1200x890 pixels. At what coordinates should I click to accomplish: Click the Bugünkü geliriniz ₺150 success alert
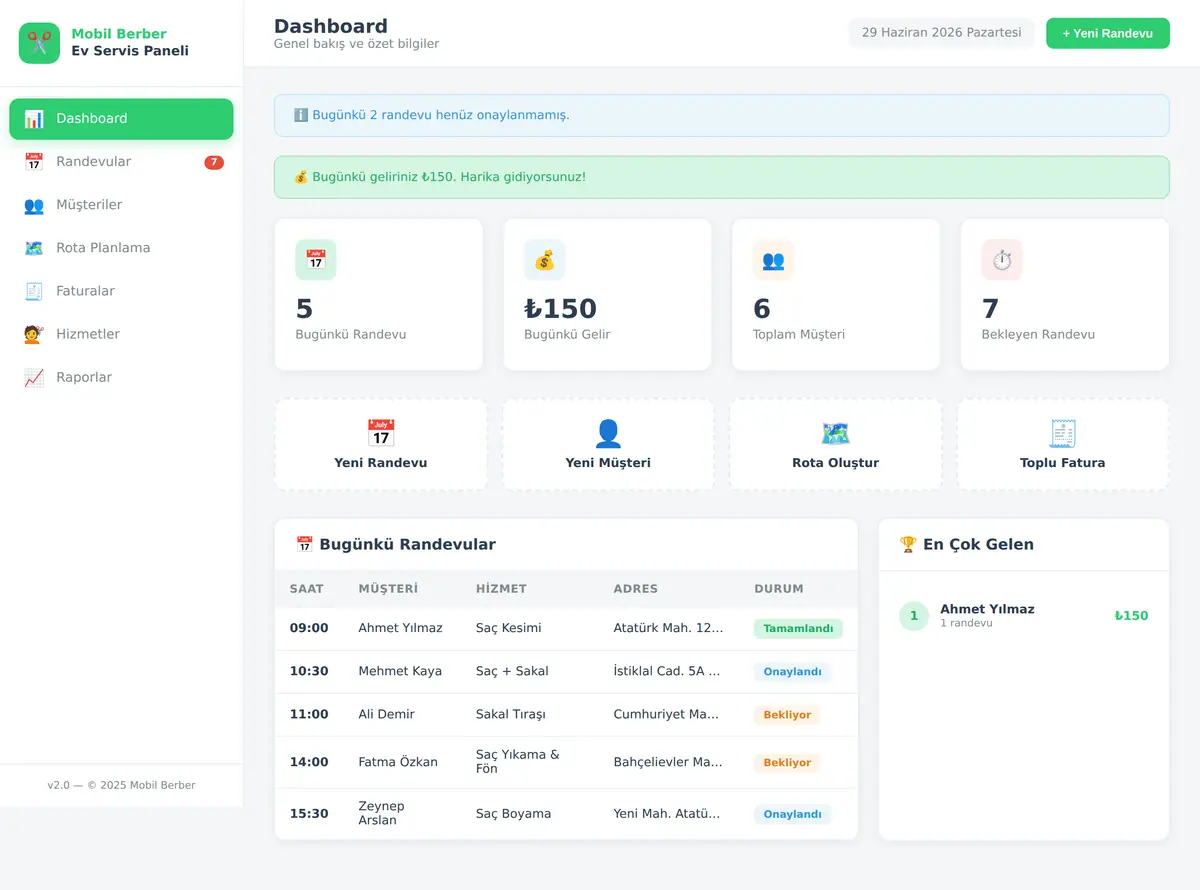click(x=721, y=177)
